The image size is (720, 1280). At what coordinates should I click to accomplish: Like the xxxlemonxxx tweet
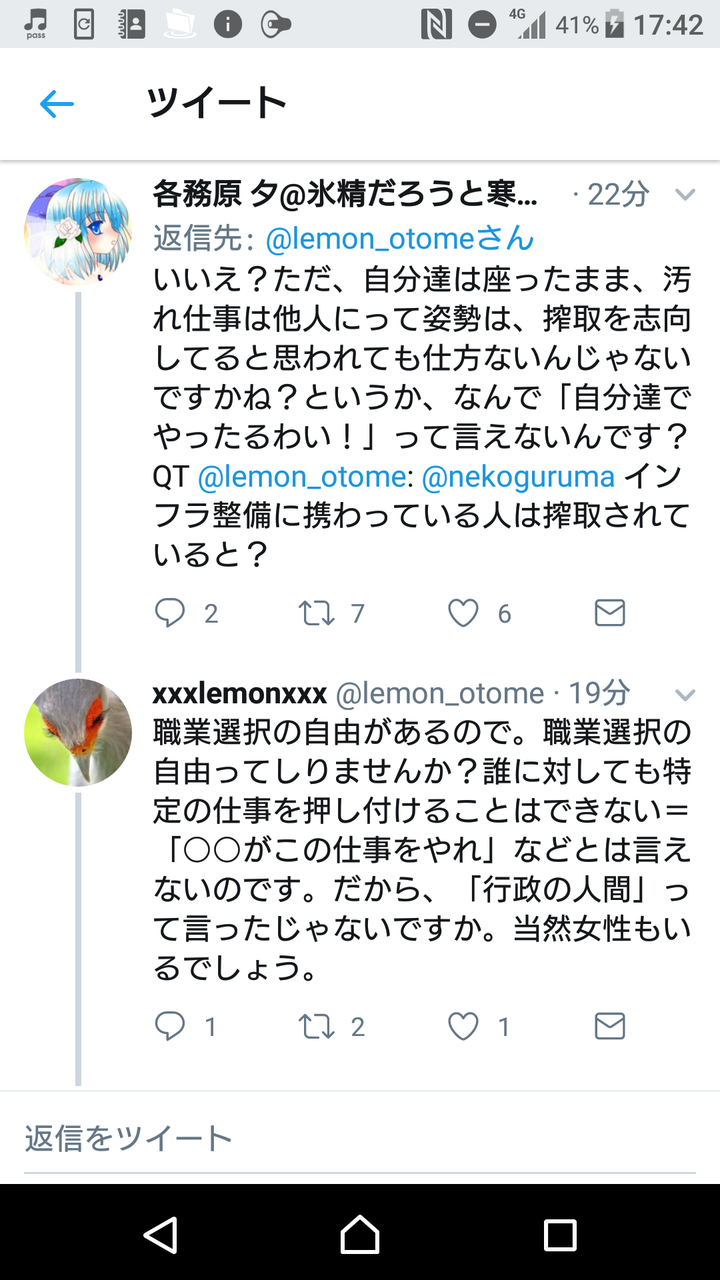click(462, 1026)
